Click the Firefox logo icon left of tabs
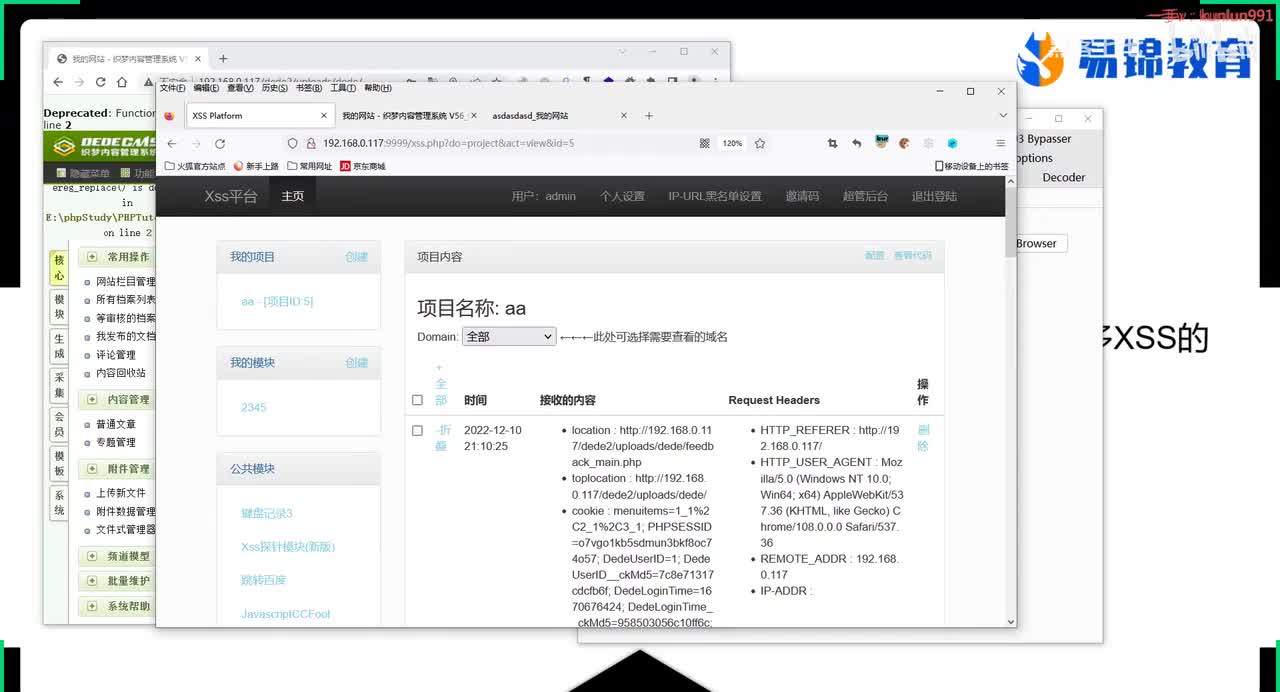 tap(169, 116)
